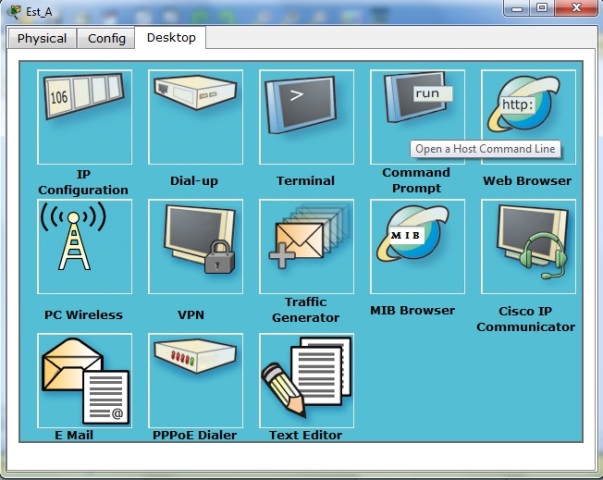603x480 pixels.
Task: Open the Terminal application
Action: tap(306, 117)
